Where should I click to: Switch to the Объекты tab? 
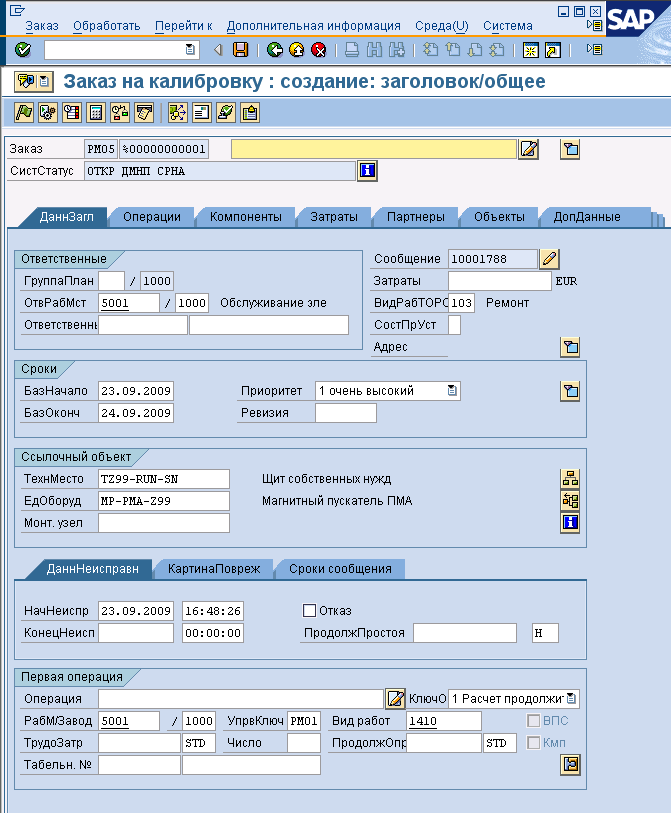tap(499, 217)
